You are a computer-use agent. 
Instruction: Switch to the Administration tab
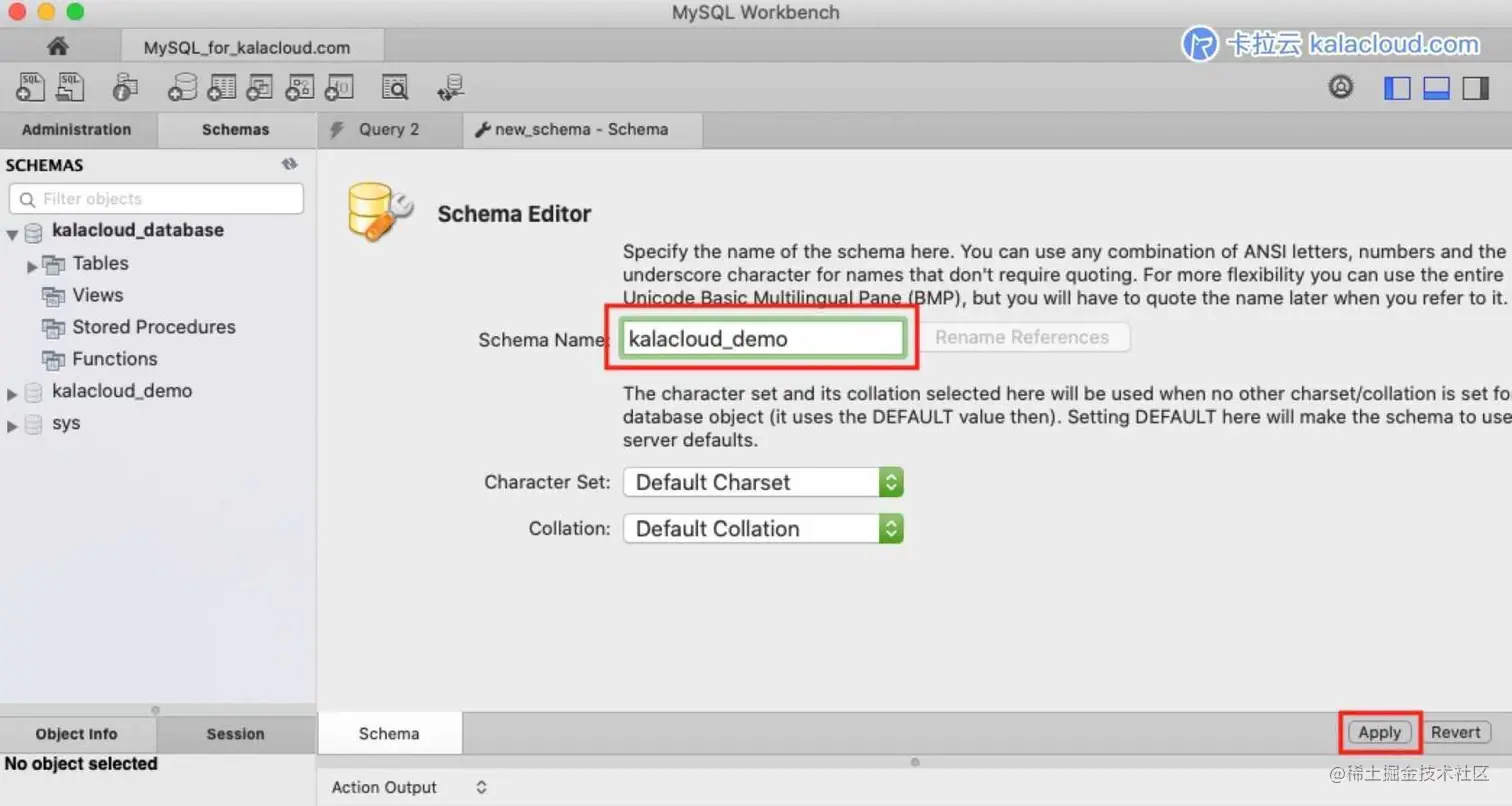point(77,130)
